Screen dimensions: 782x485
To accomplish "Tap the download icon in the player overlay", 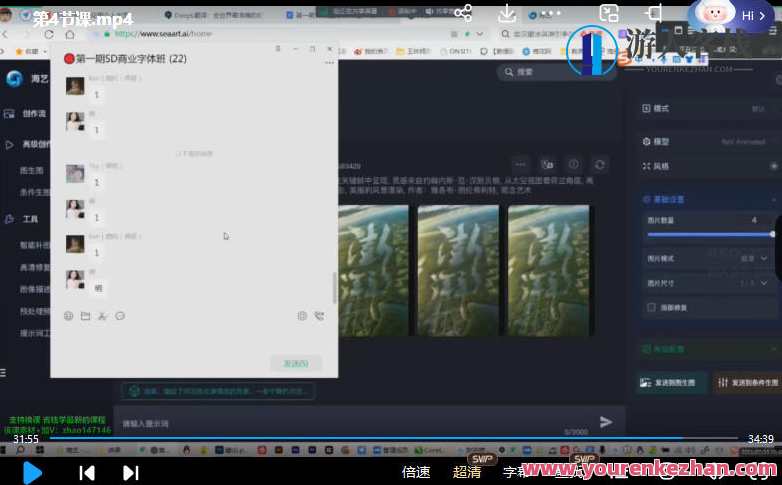I will [507, 13].
